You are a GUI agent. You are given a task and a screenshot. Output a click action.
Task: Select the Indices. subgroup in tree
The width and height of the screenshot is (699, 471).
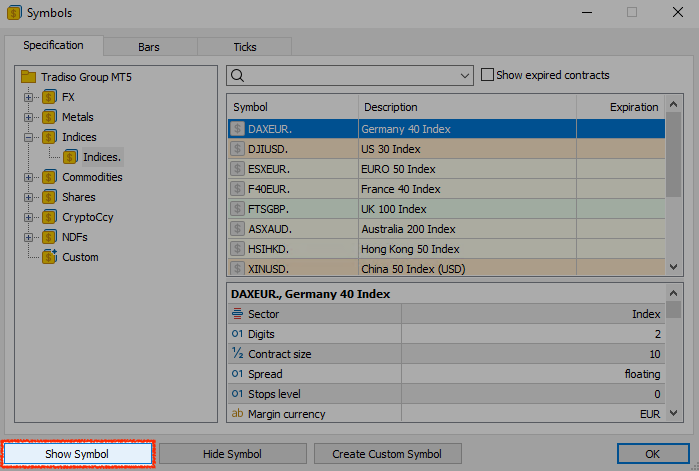(102, 157)
